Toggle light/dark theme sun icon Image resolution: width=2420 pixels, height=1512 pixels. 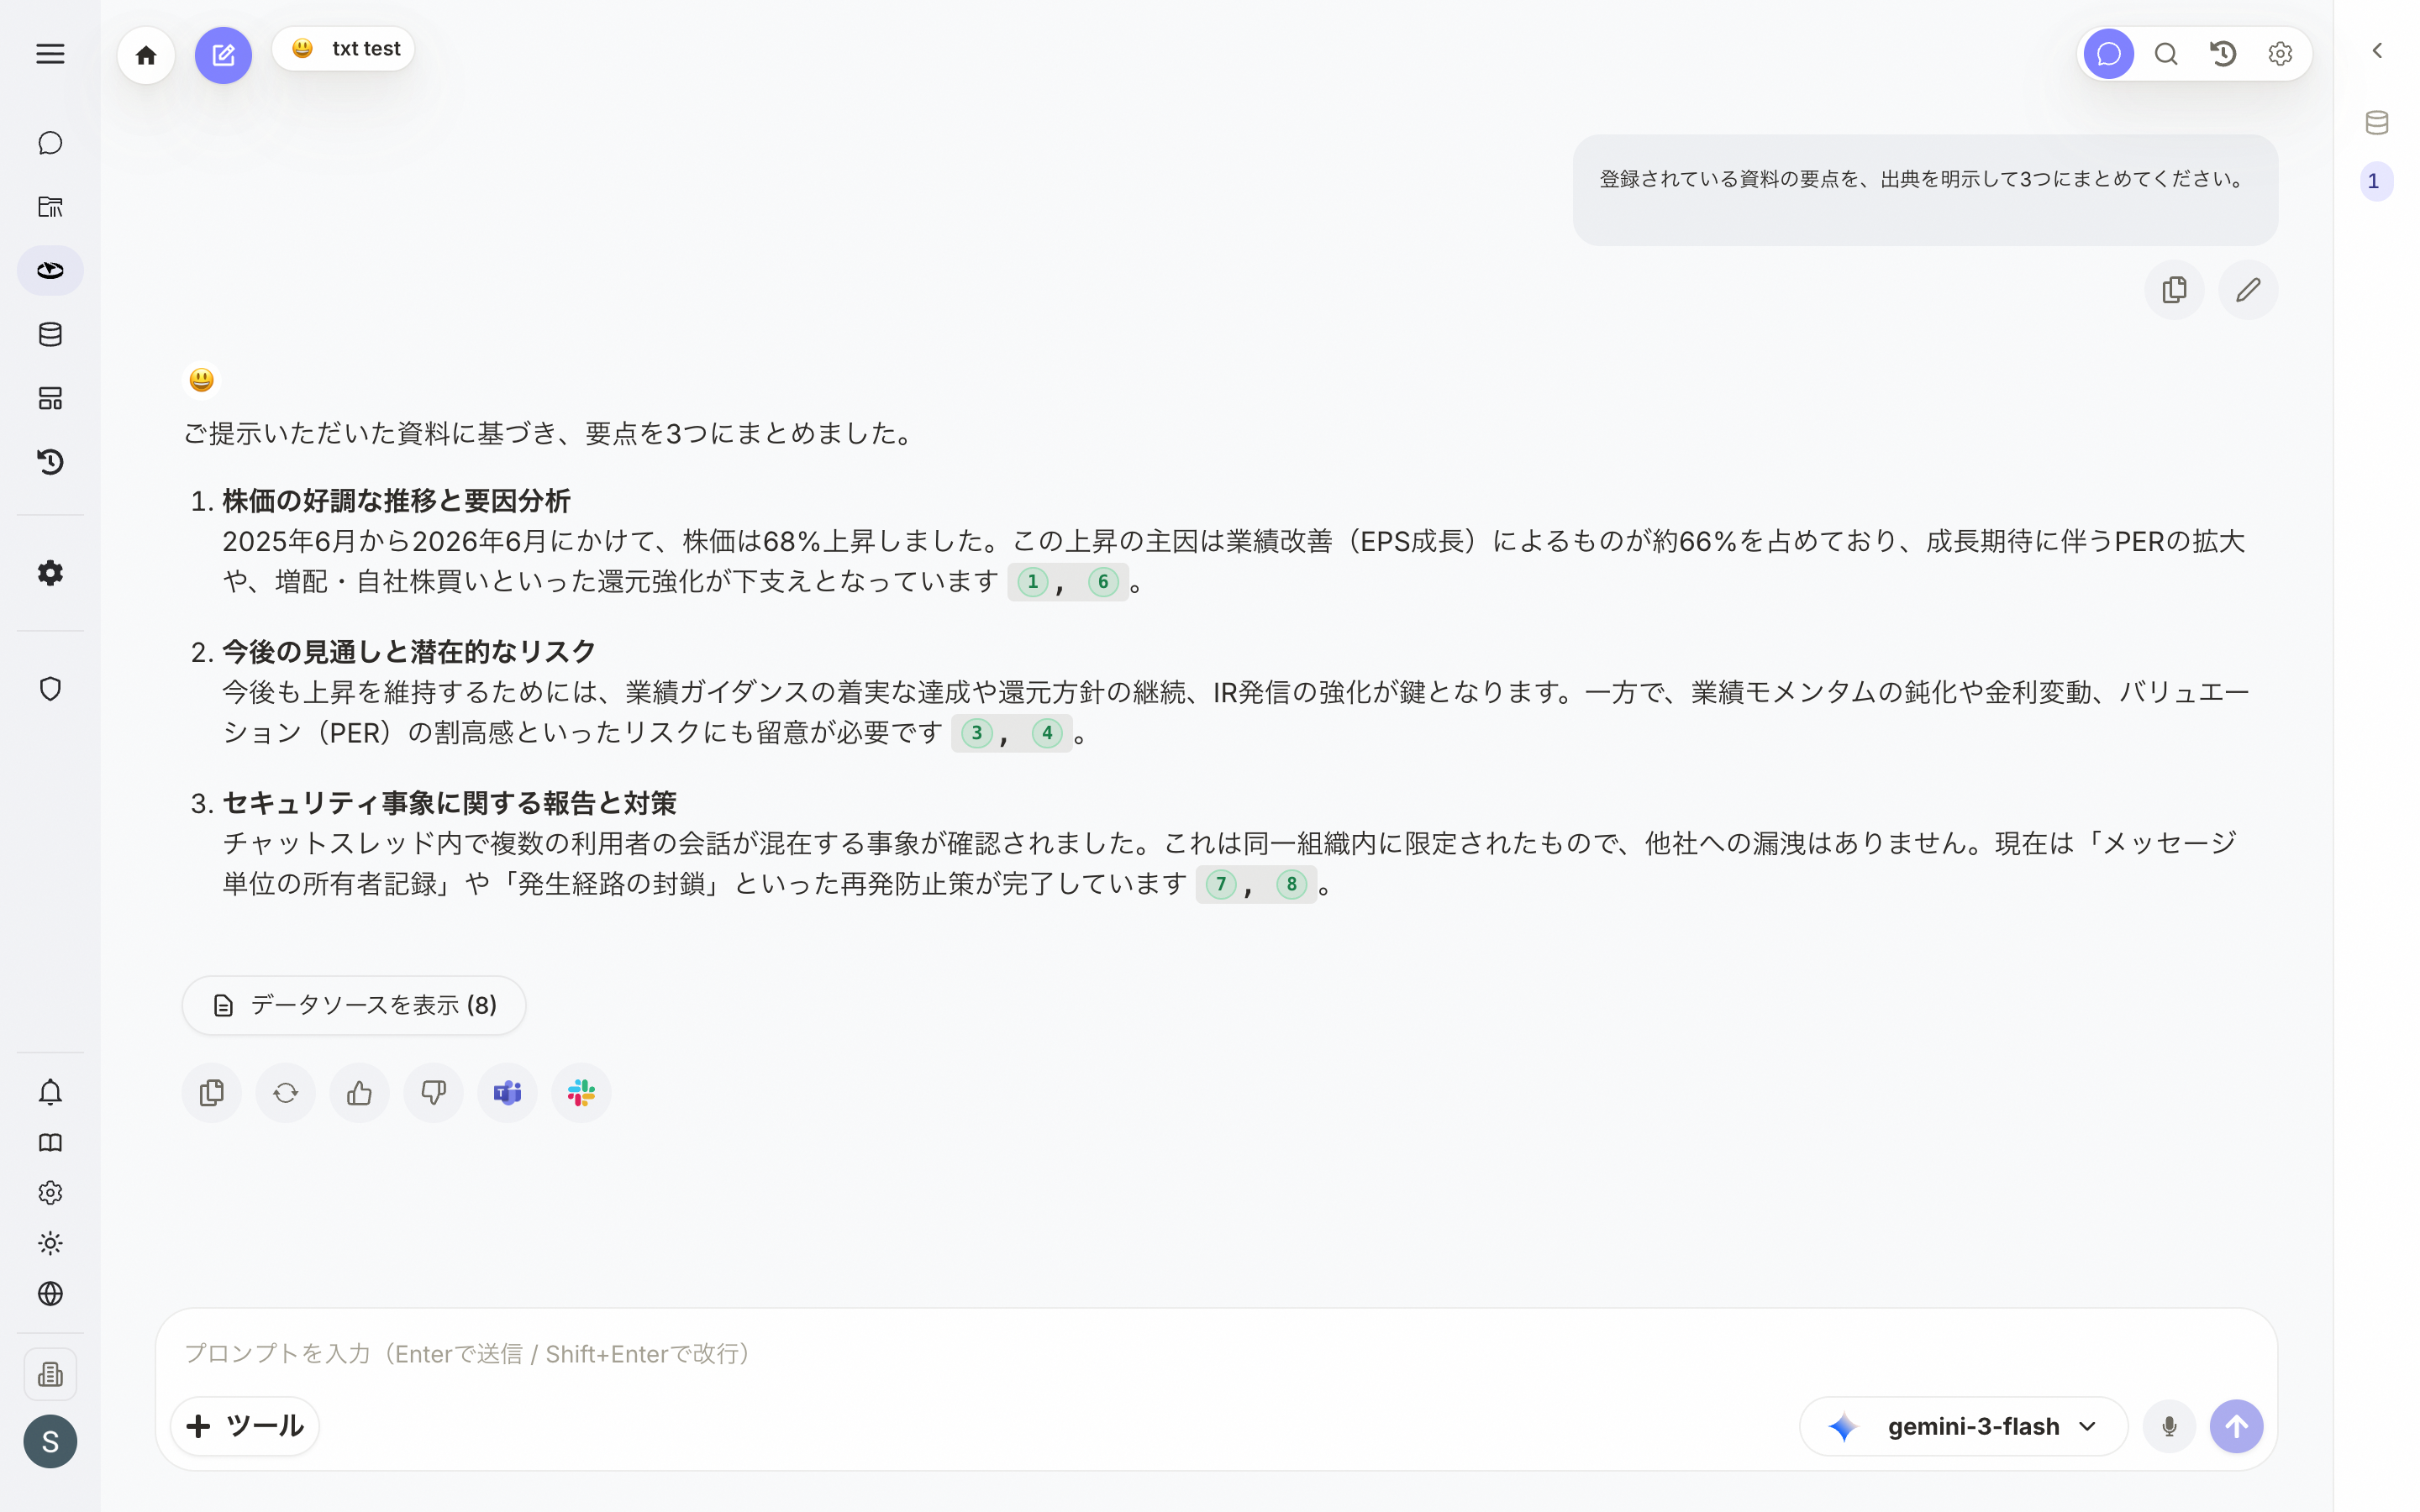[50, 1243]
